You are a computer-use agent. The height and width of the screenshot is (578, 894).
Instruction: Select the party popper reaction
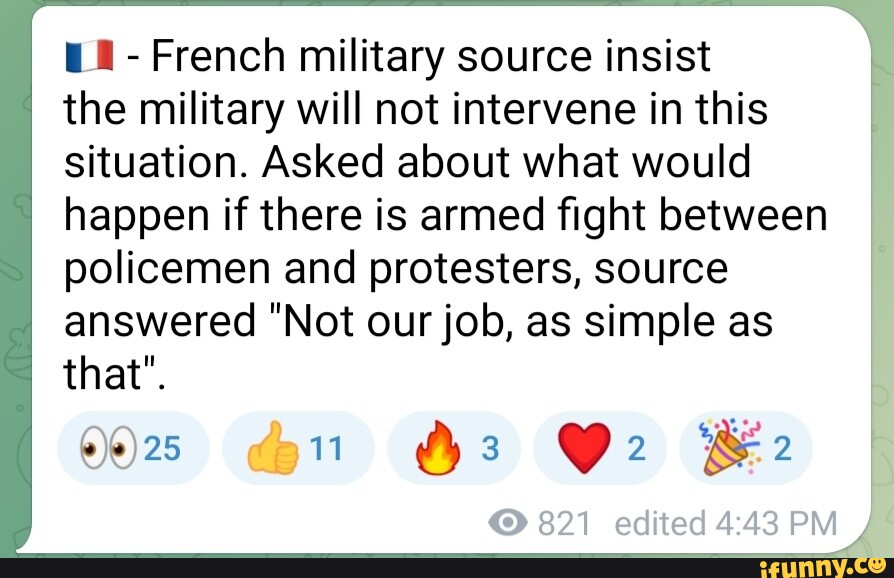pos(746,448)
